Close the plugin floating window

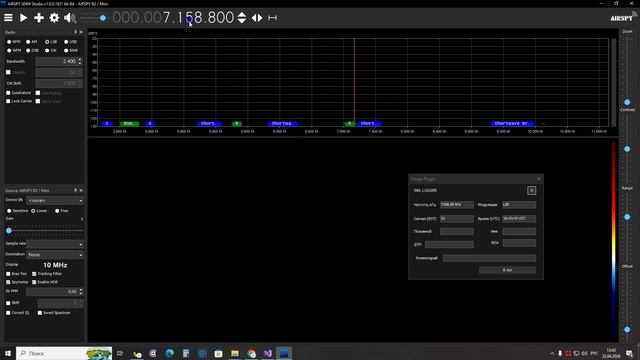click(539, 179)
